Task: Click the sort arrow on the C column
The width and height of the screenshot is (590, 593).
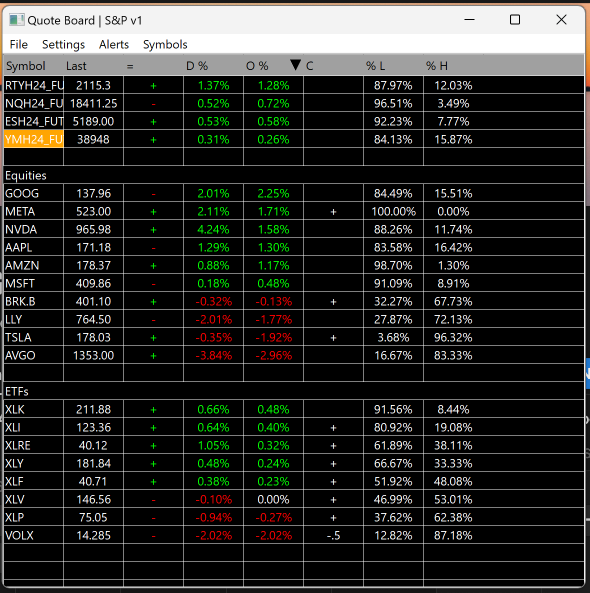Action: tap(295, 65)
